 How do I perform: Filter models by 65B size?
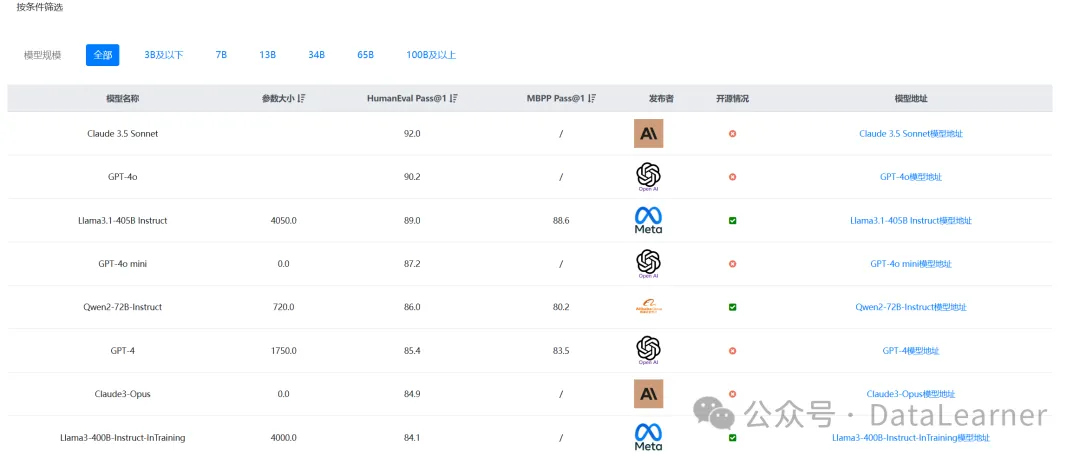tap(366, 55)
